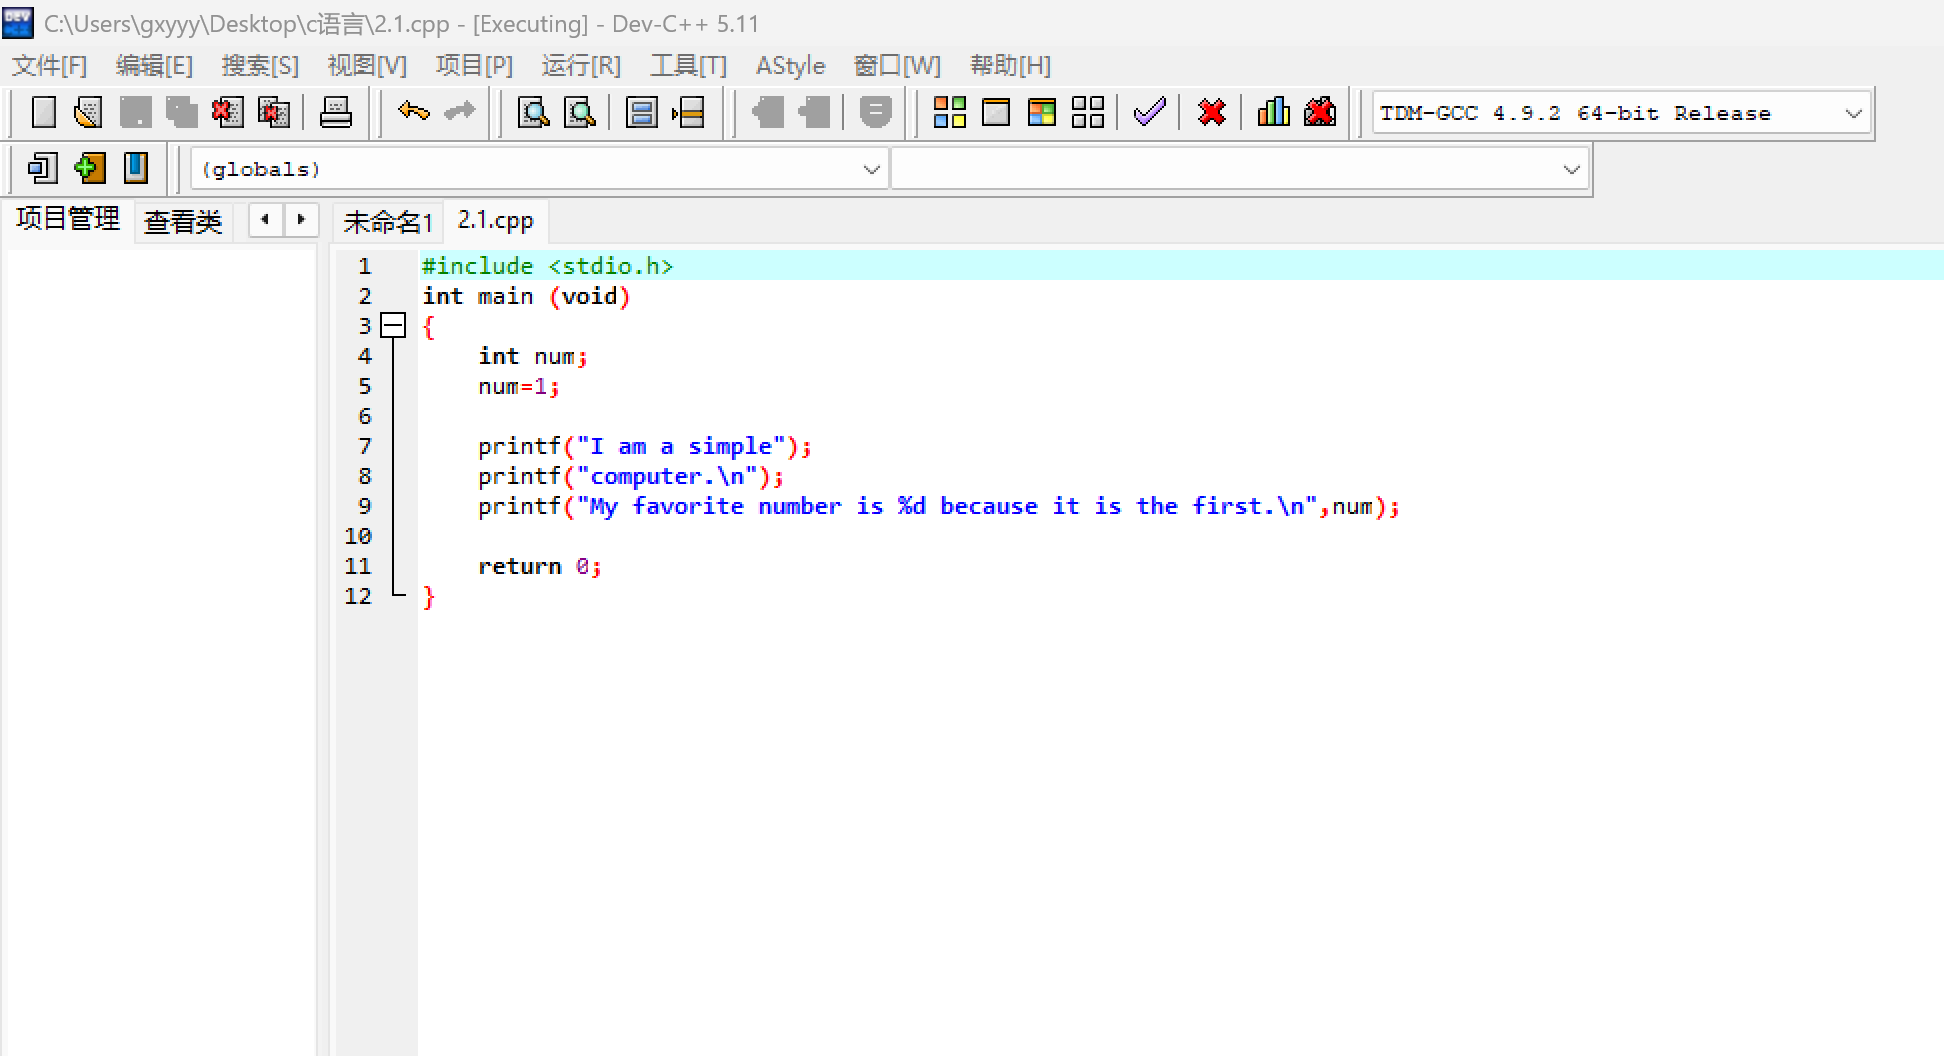
Task: Click the "int num;" declaration
Action: coord(533,356)
